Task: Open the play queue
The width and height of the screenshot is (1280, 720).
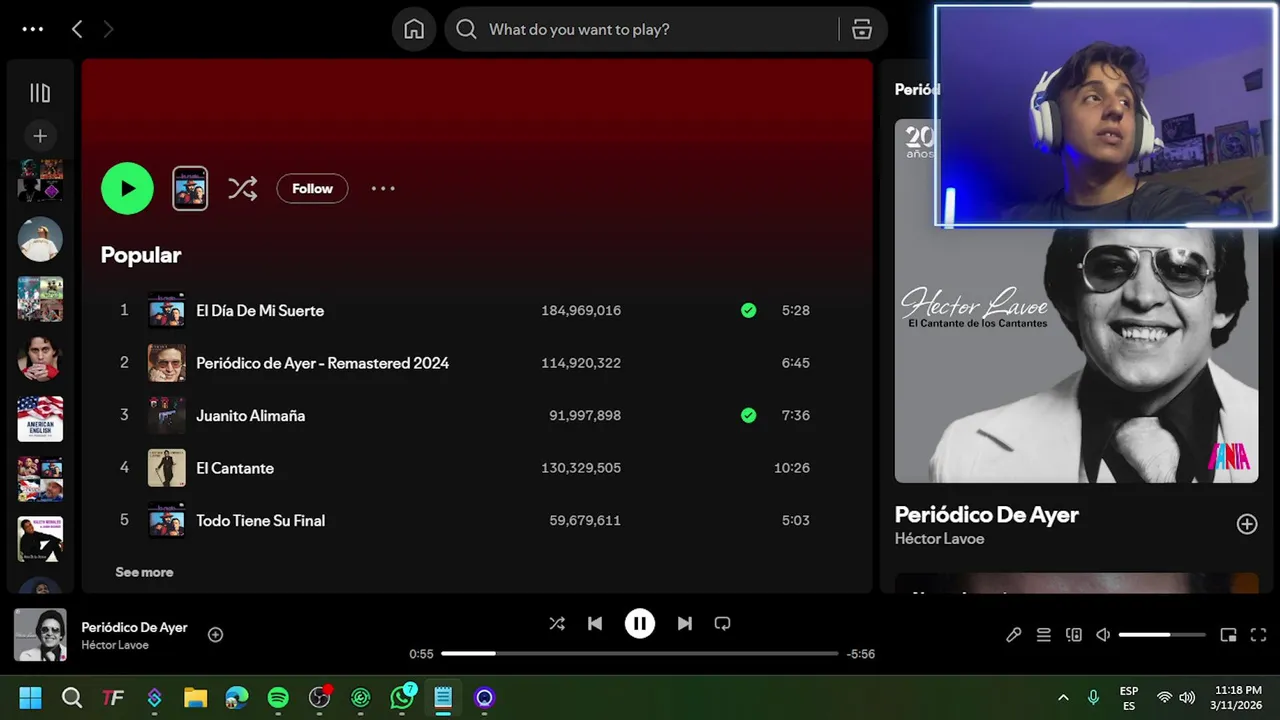Action: [x=1043, y=635]
